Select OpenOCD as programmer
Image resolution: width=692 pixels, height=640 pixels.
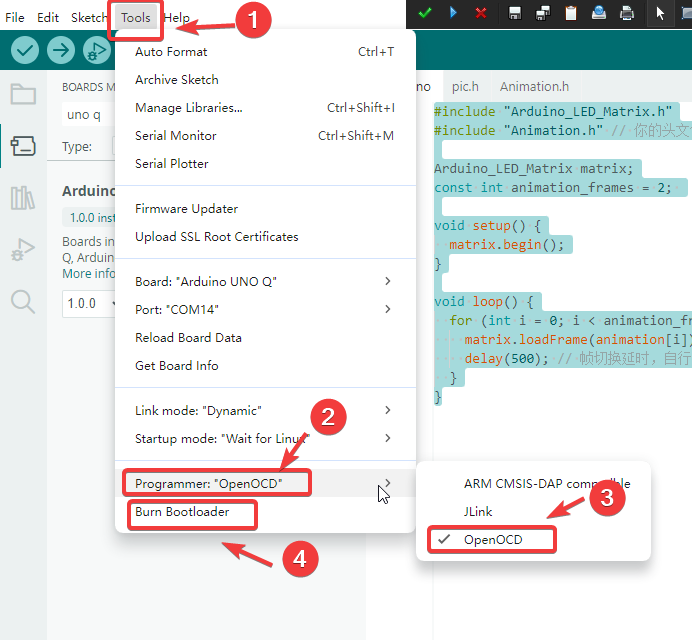pos(533,539)
